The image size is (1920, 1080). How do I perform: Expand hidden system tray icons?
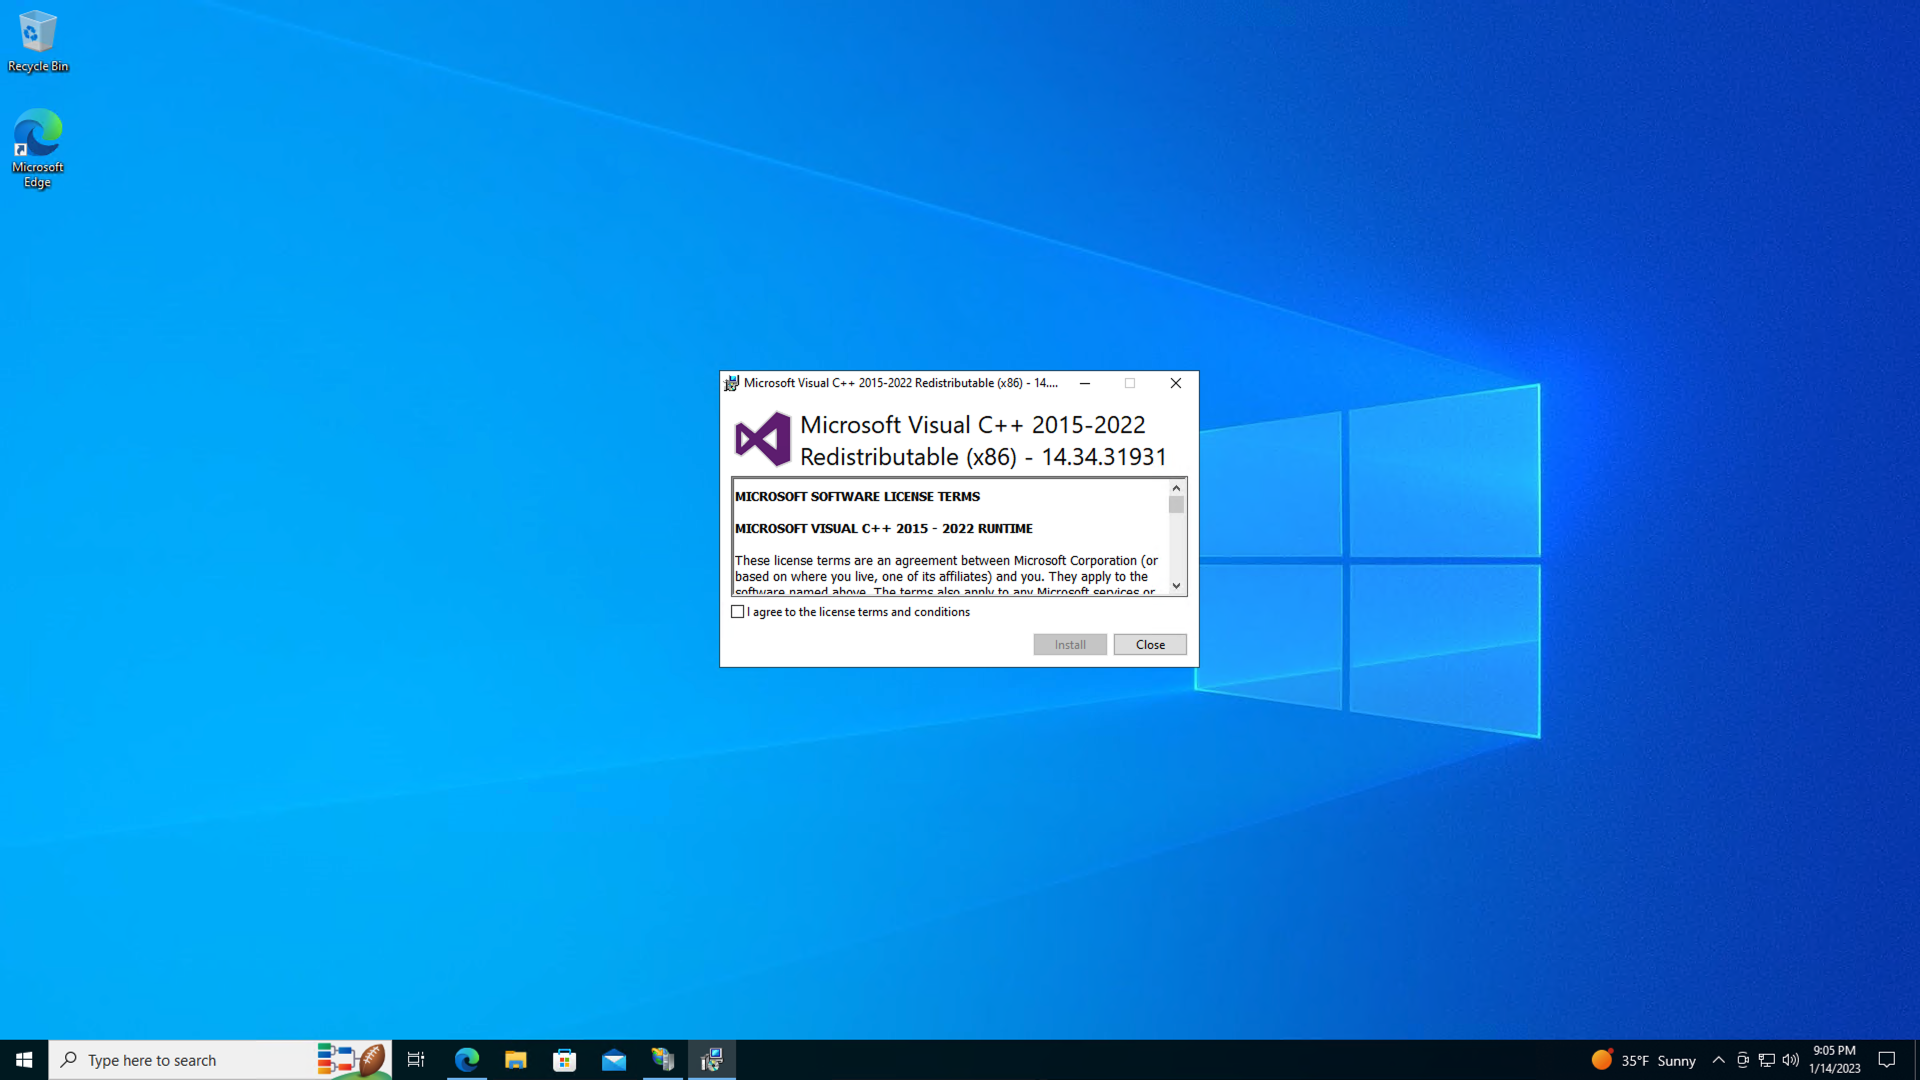point(1718,1060)
